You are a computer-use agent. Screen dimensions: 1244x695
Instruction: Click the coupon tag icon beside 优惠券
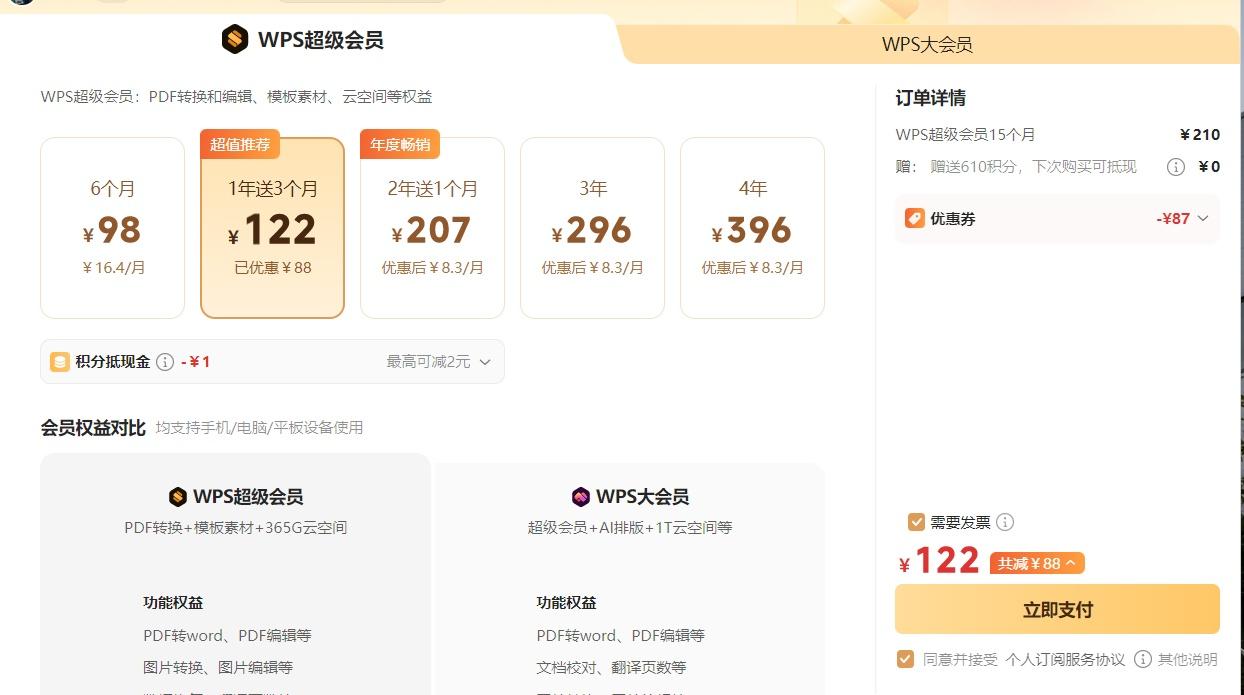pyautogui.click(x=915, y=218)
